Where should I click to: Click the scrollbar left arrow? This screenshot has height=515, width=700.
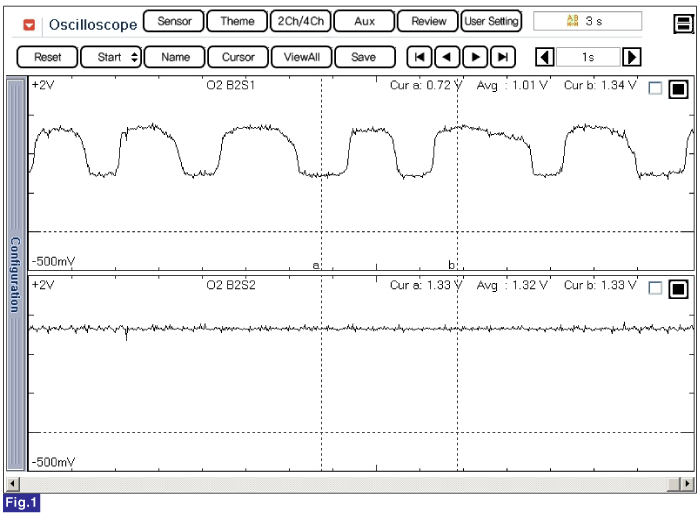(12, 484)
